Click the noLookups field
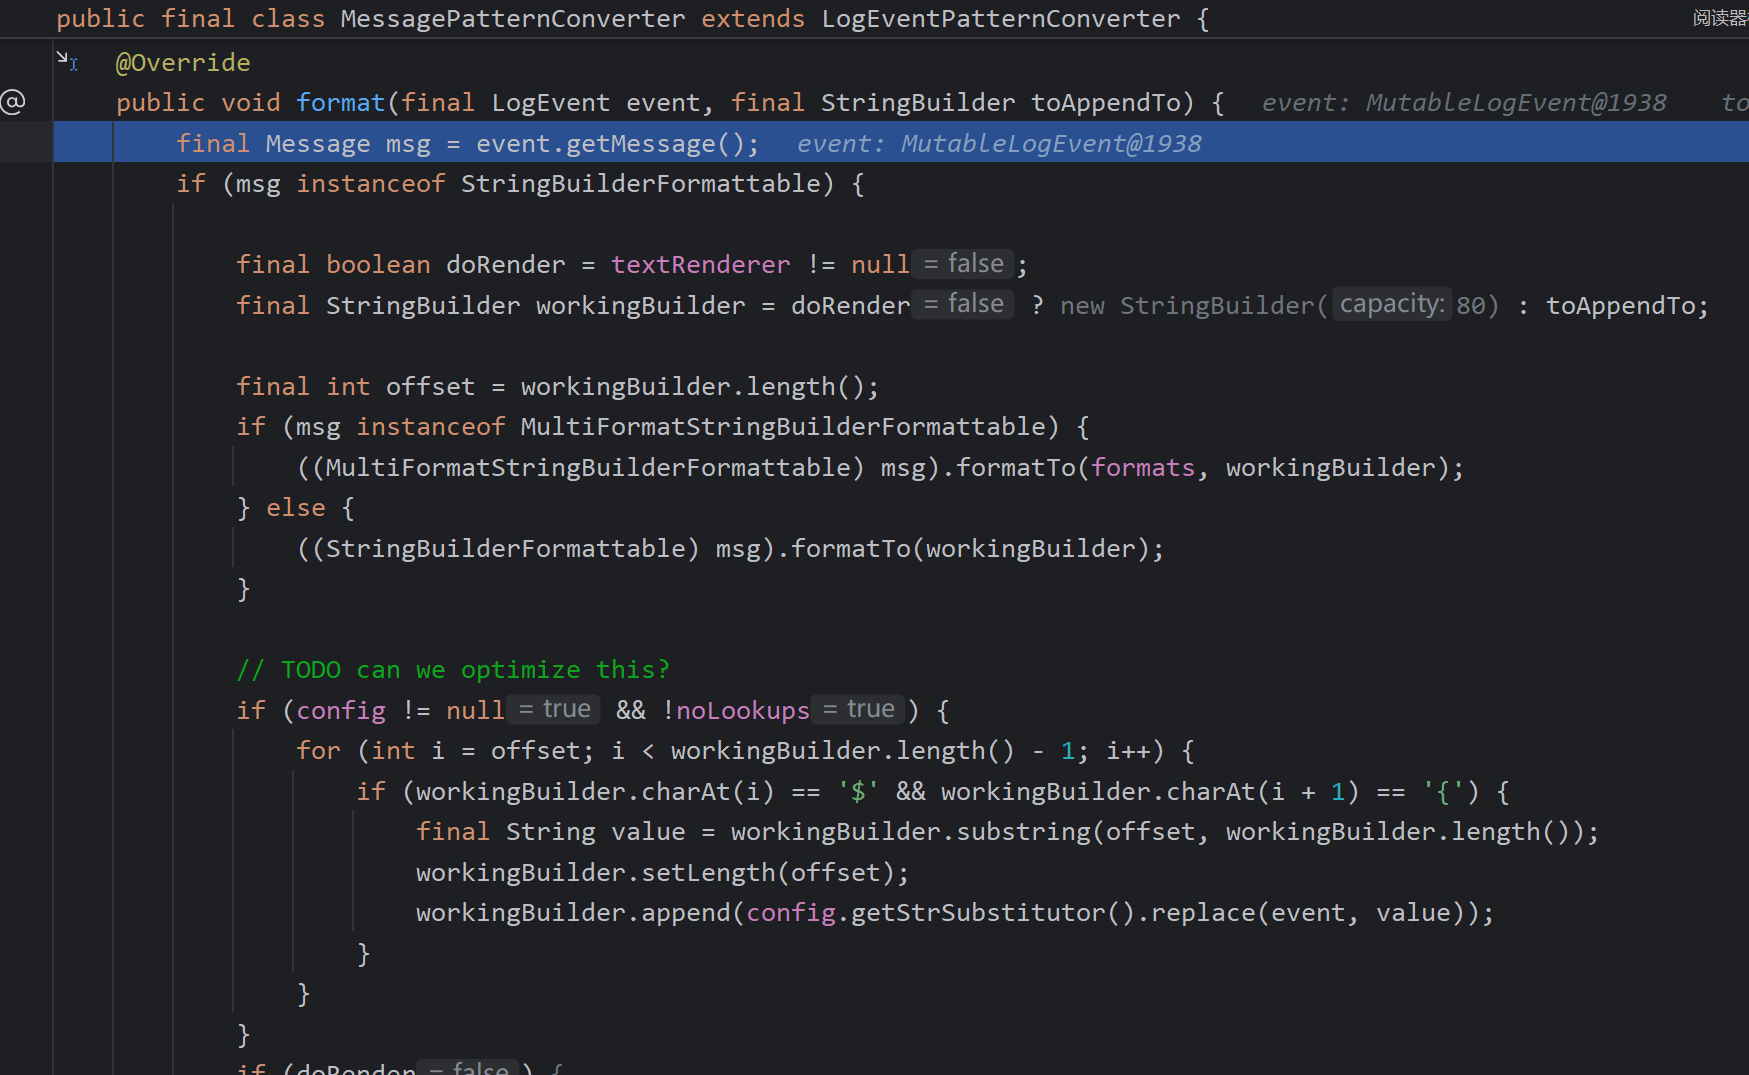Image resolution: width=1749 pixels, height=1075 pixels. click(743, 711)
